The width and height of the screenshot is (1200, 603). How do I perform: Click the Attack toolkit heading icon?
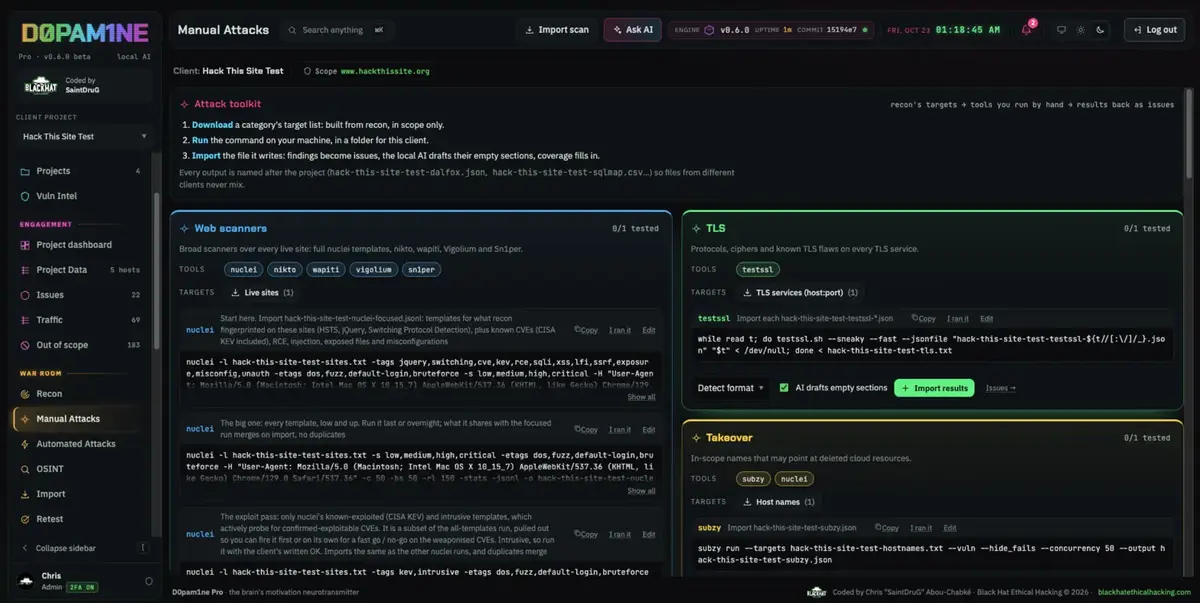(x=184, y=104)
